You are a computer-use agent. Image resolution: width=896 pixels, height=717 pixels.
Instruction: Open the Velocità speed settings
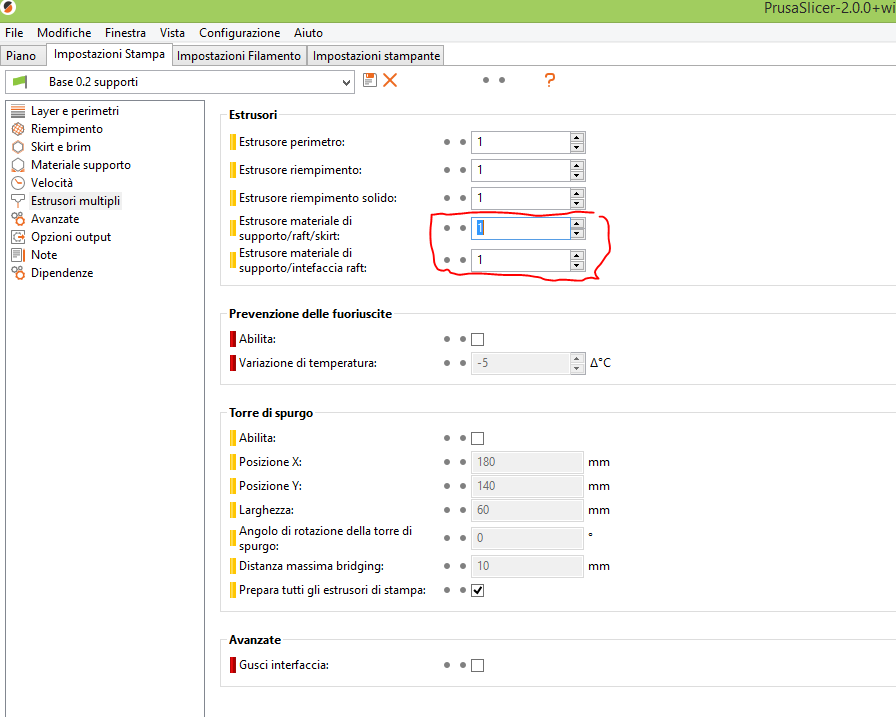51,183
